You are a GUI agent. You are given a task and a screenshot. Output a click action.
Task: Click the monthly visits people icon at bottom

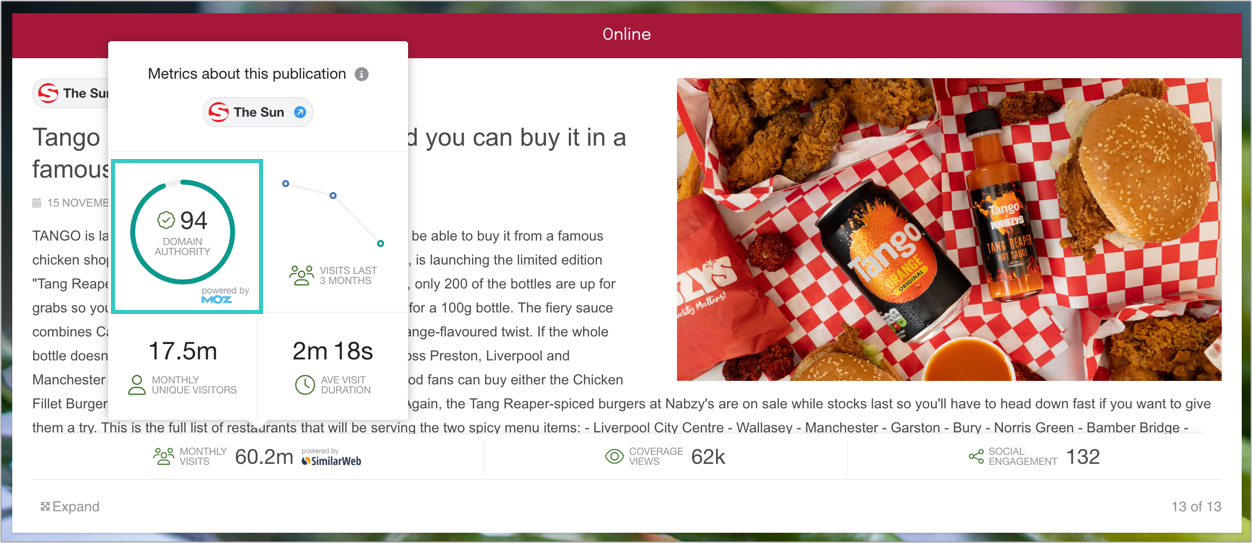pos(164,457)
